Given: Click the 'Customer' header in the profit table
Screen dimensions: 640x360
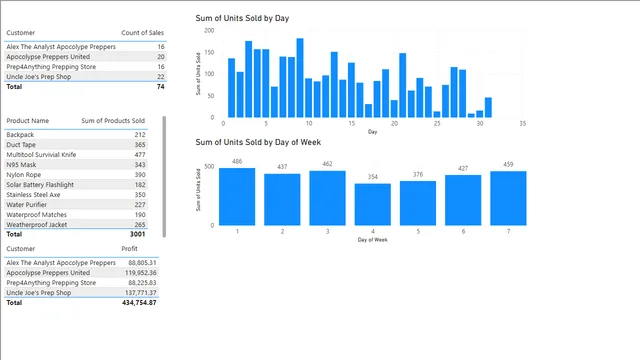Looking at the screenshot, I should coord(20,249).
